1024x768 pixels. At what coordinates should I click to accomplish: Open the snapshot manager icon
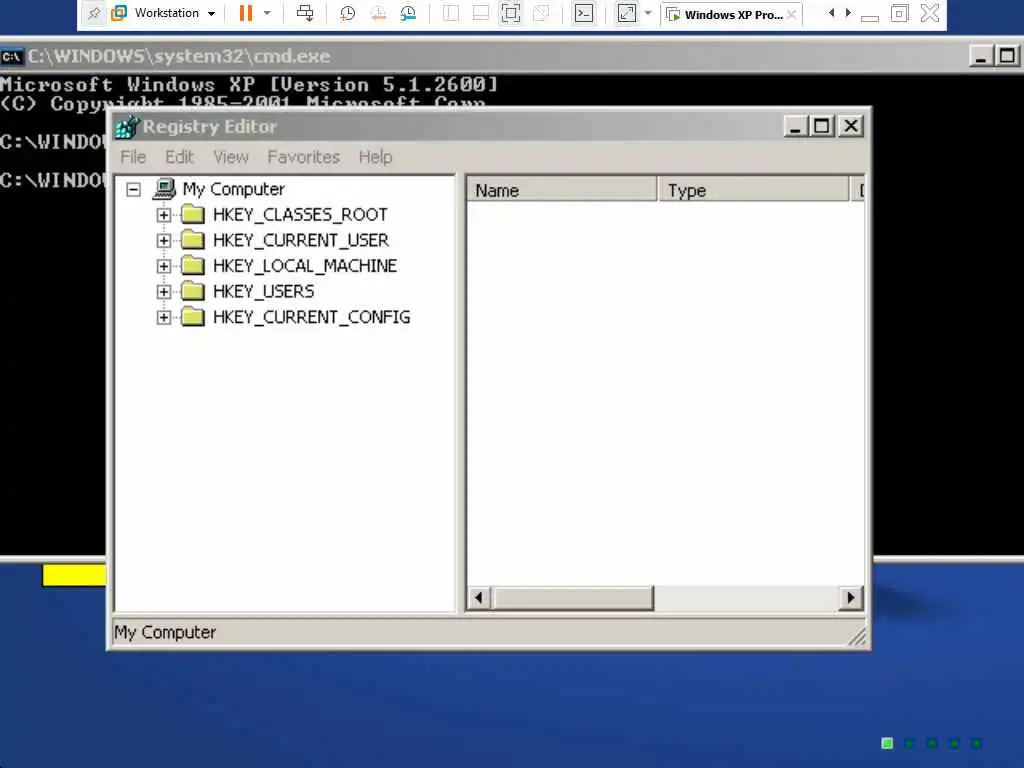click(x=408, y=13)
